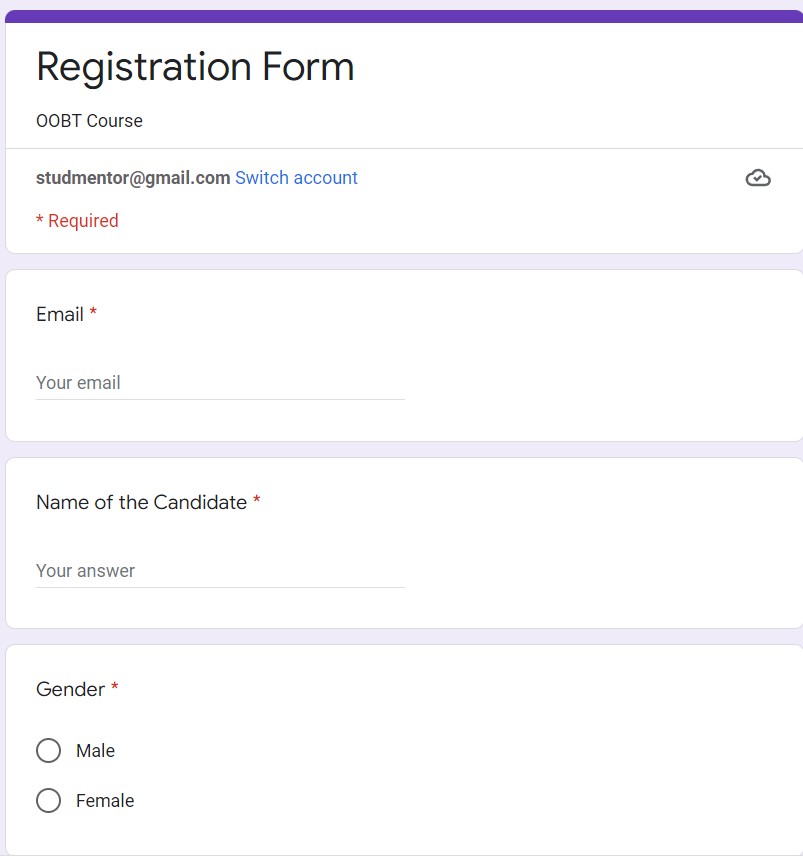Click the cloud draft-saved icon
Image resolution: width=803 pixels, height=858 pixels.
[x=758, y=178]
